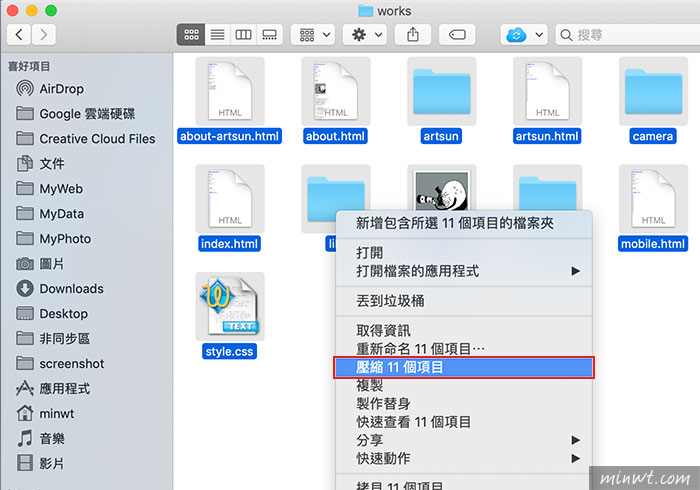Choose 新增包含所選 11 個項目的檔案夾
Viewport: 700px width, 490px height.
pyautogui.click(x=463, y=223)
